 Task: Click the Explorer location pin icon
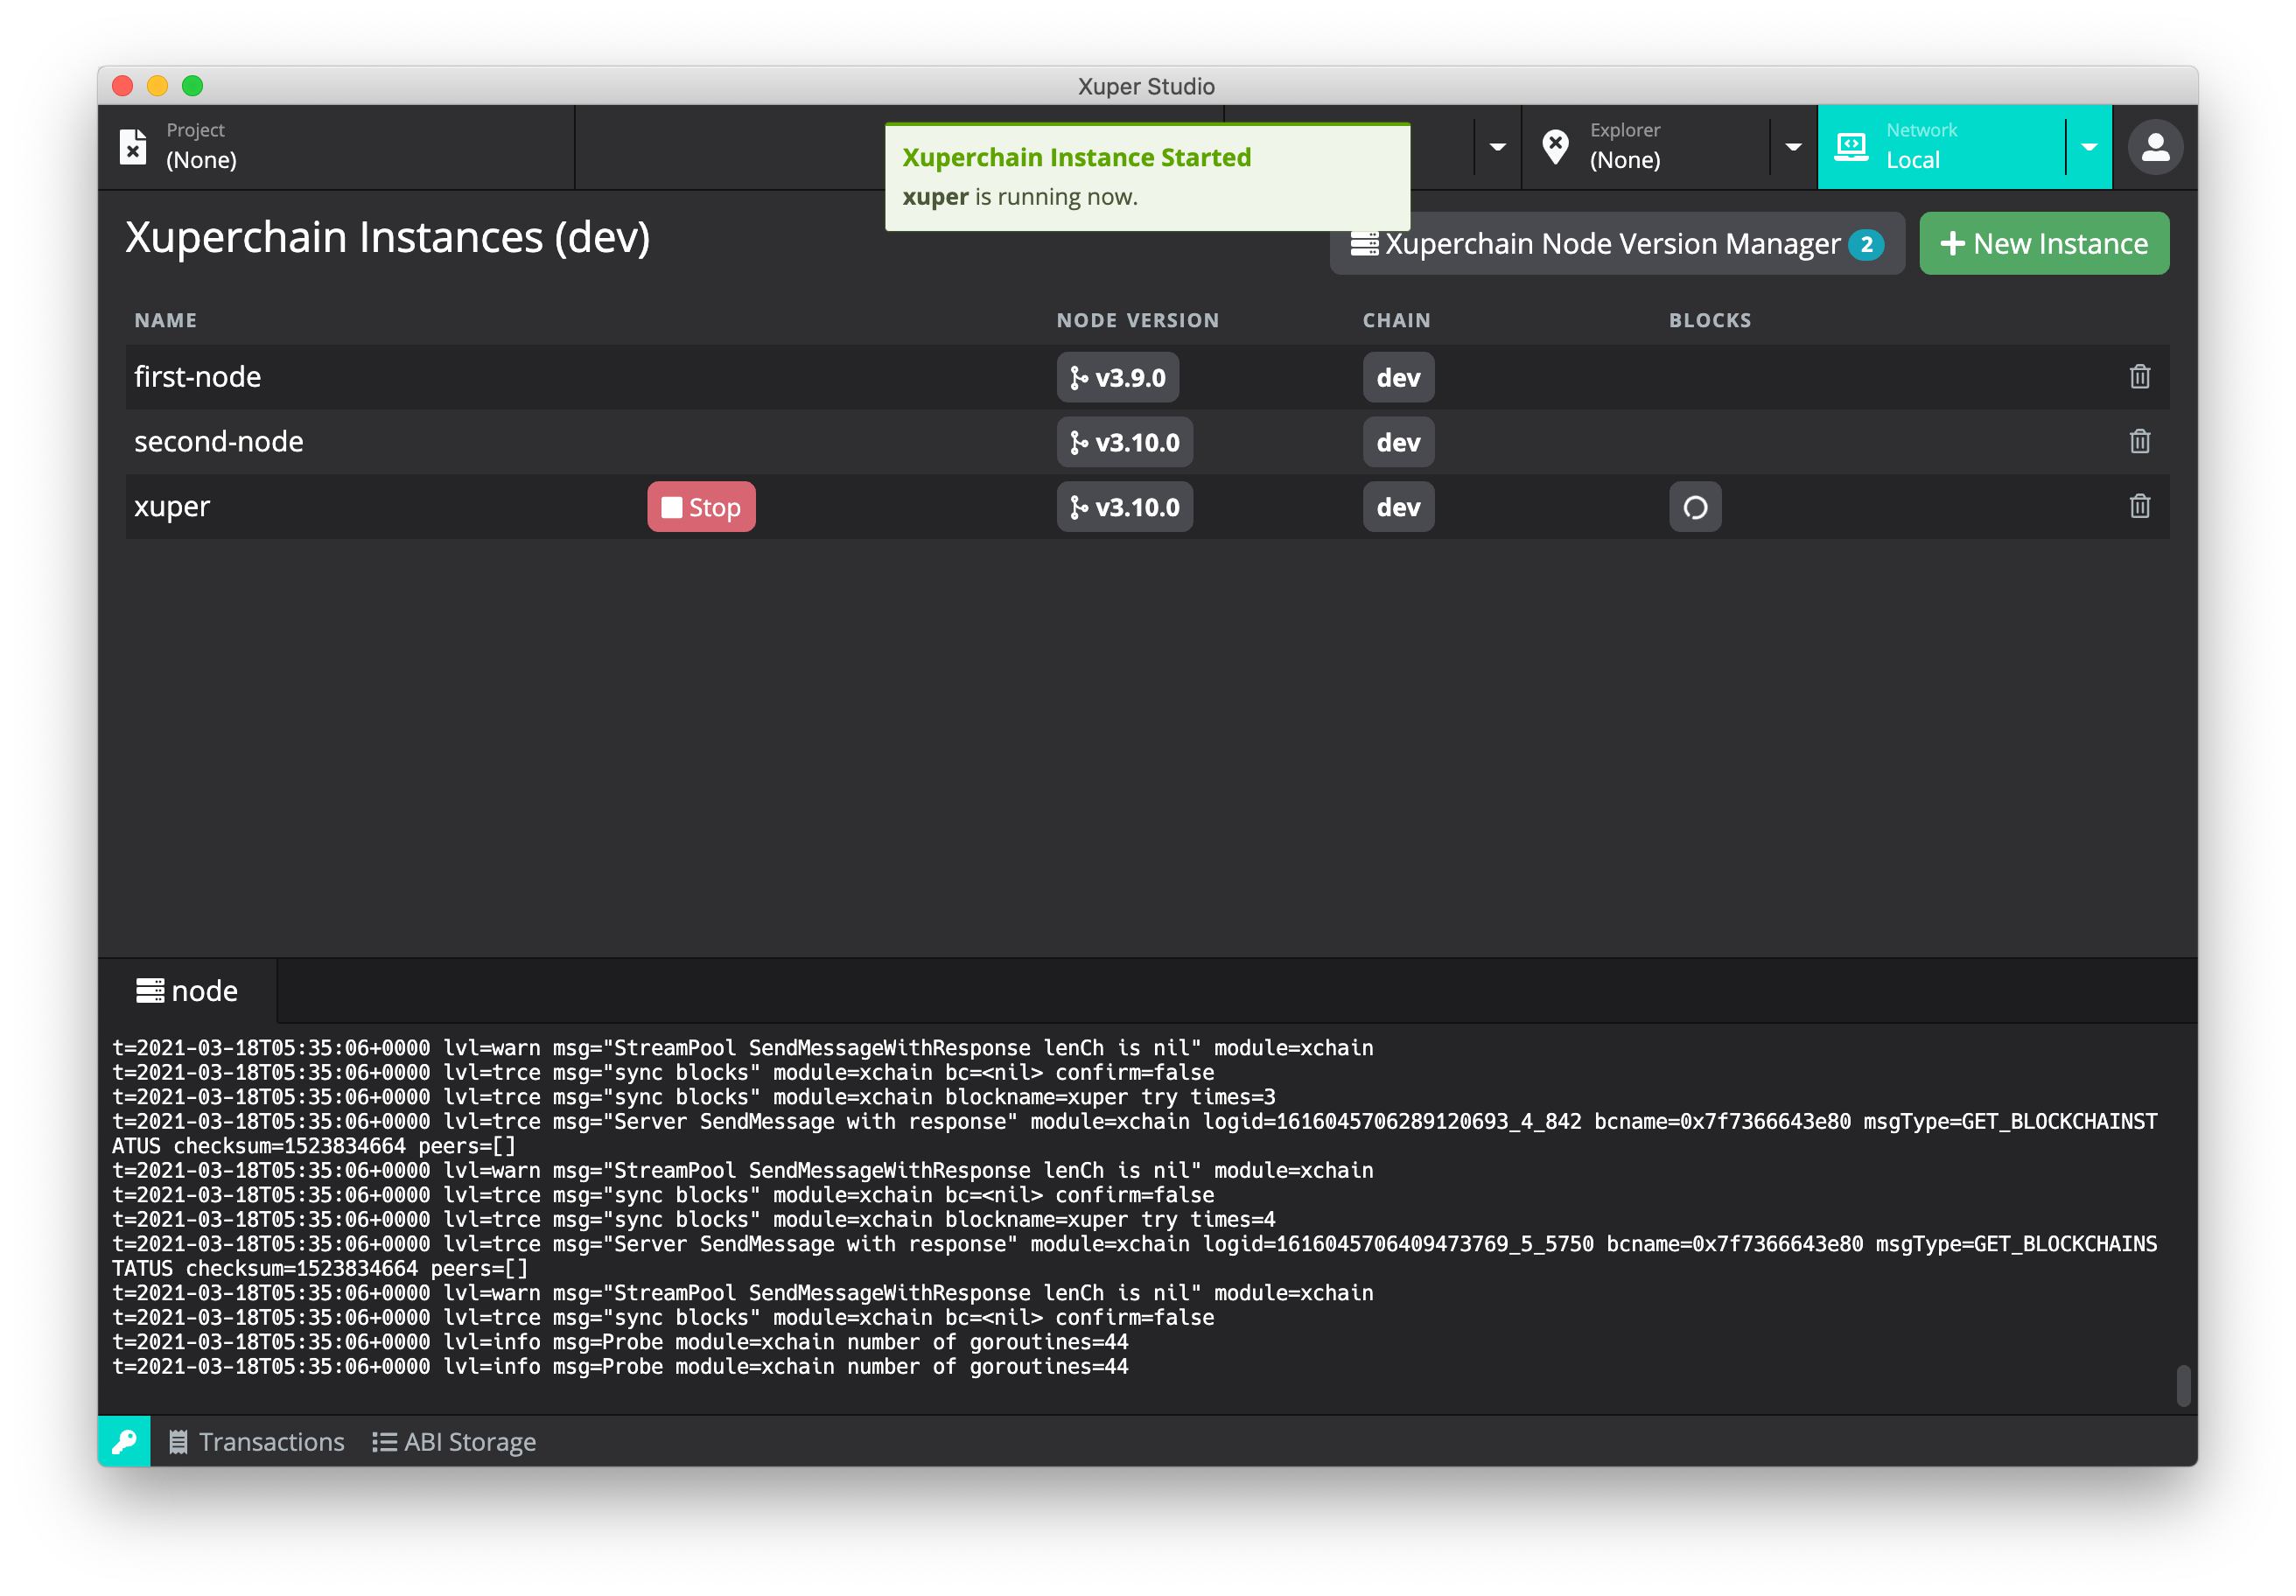click(x=1555, y=147)
